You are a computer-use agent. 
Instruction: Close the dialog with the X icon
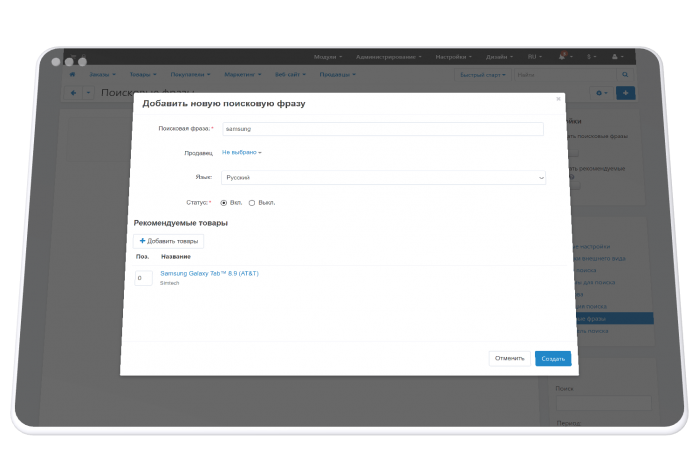pyautogui.click(x=558, y=99)
